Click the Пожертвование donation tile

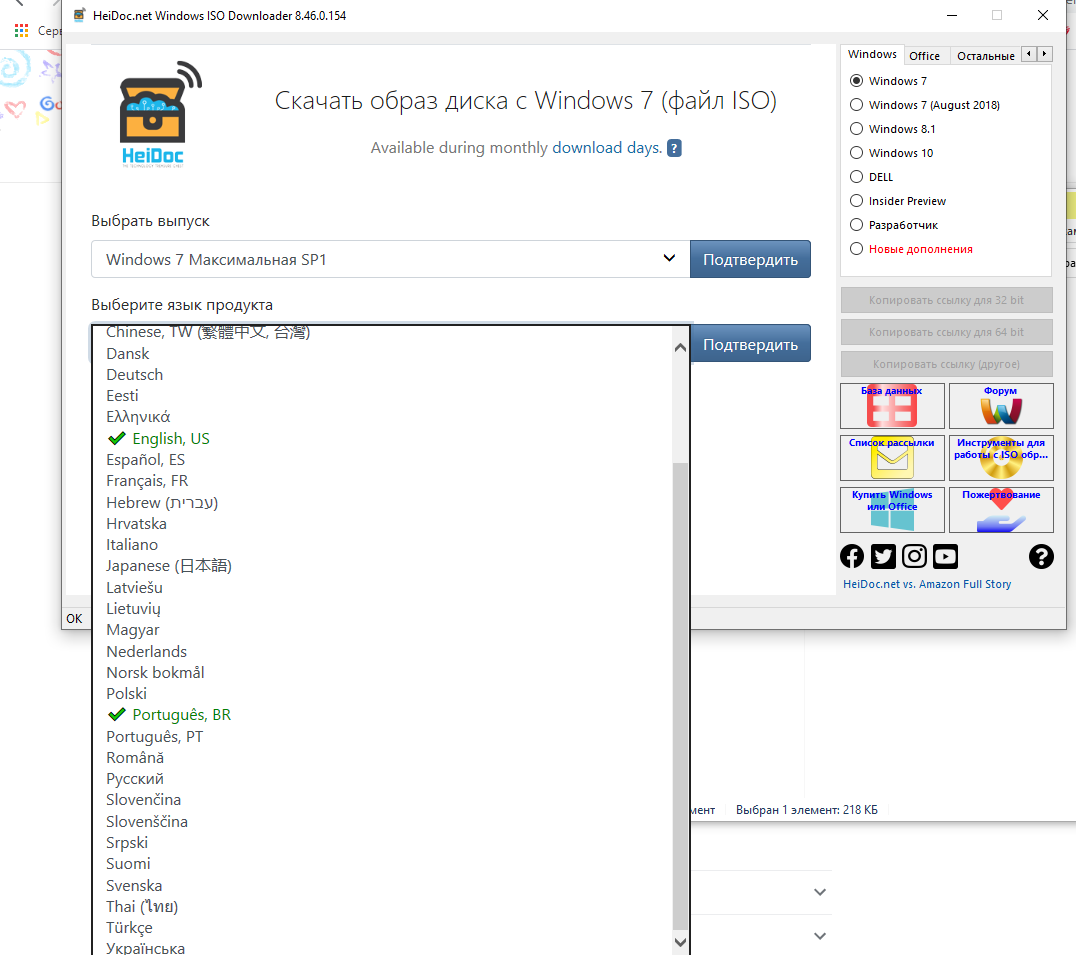[x=1000, y=510]
